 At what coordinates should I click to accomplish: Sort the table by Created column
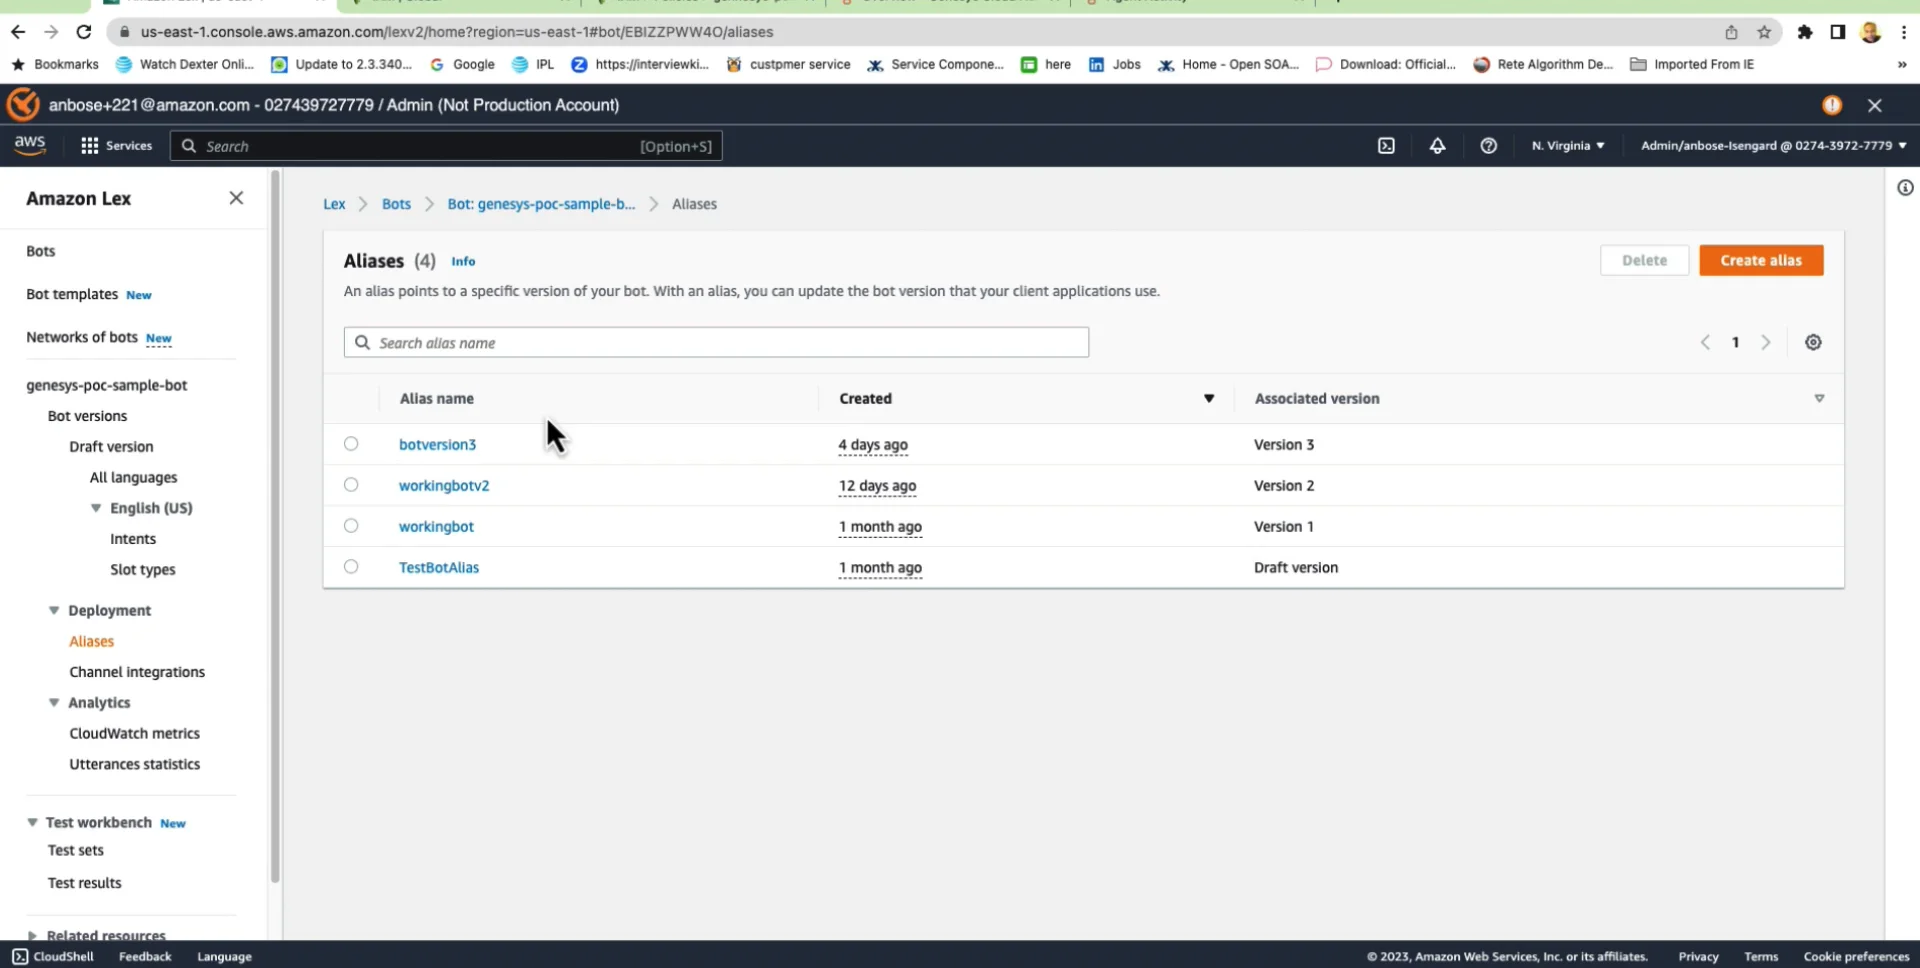point(864,398)
